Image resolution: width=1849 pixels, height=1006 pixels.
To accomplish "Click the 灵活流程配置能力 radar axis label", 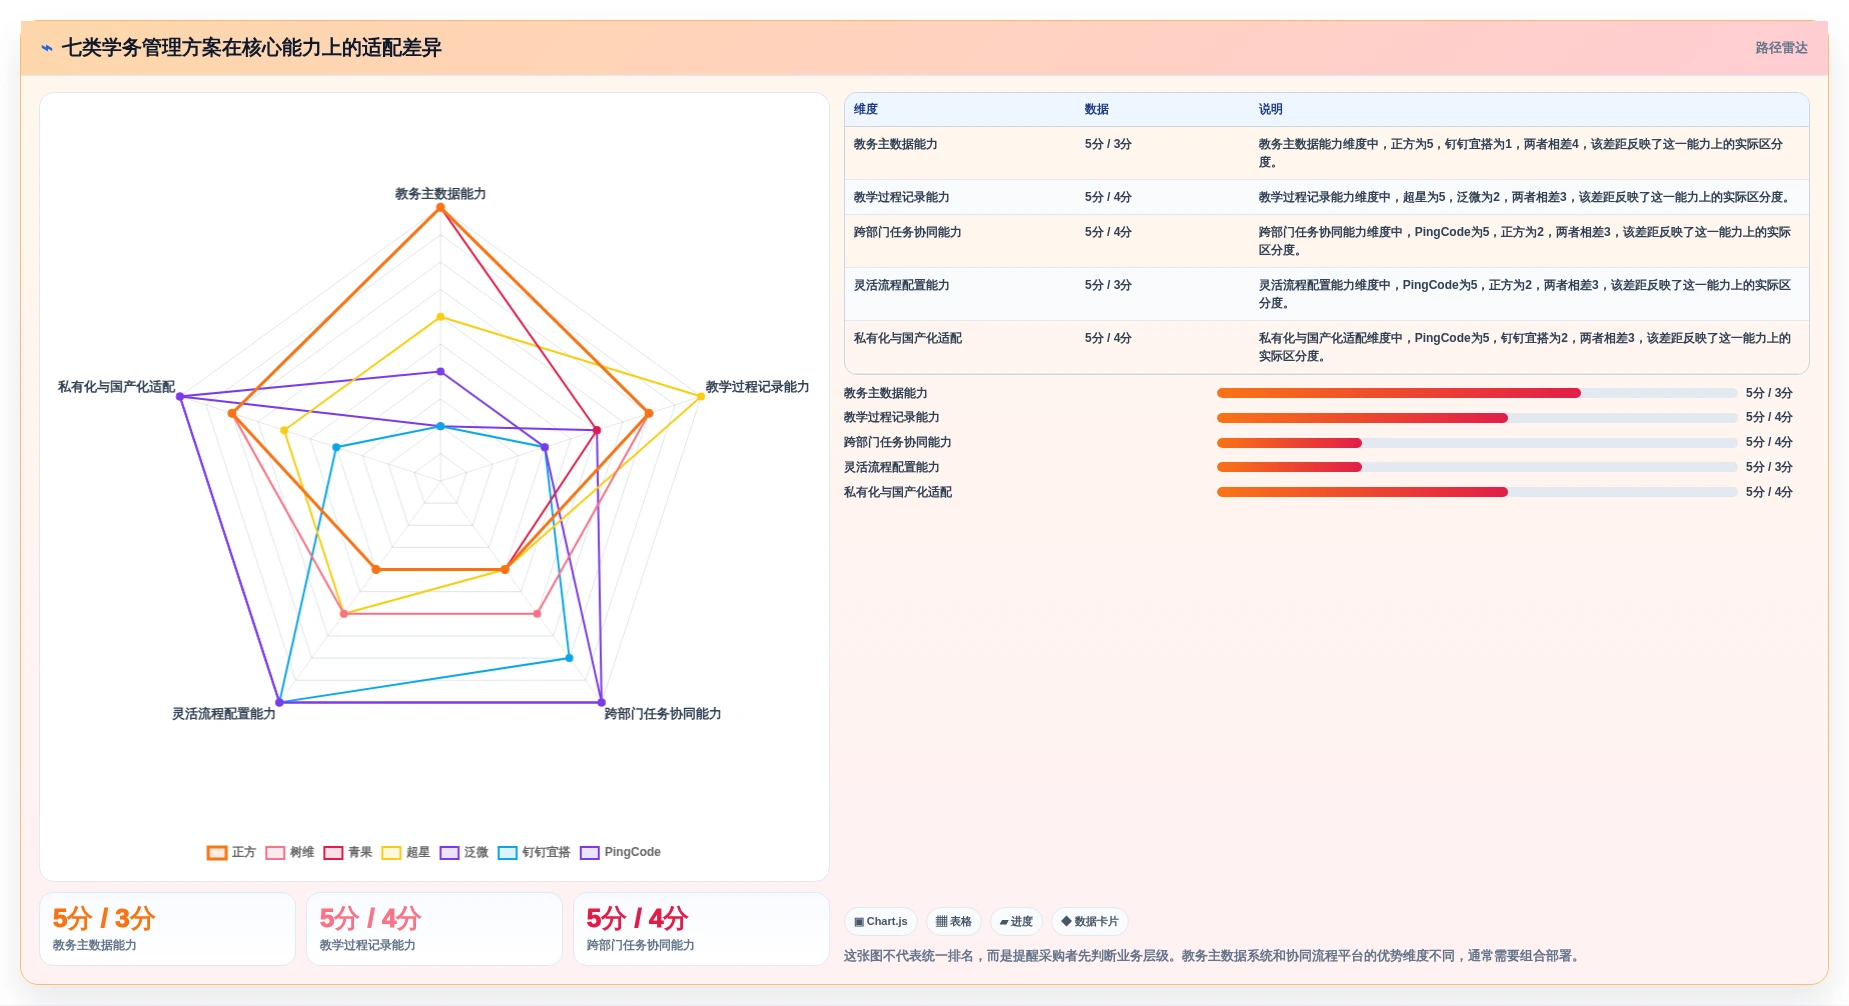I will 223,714.
